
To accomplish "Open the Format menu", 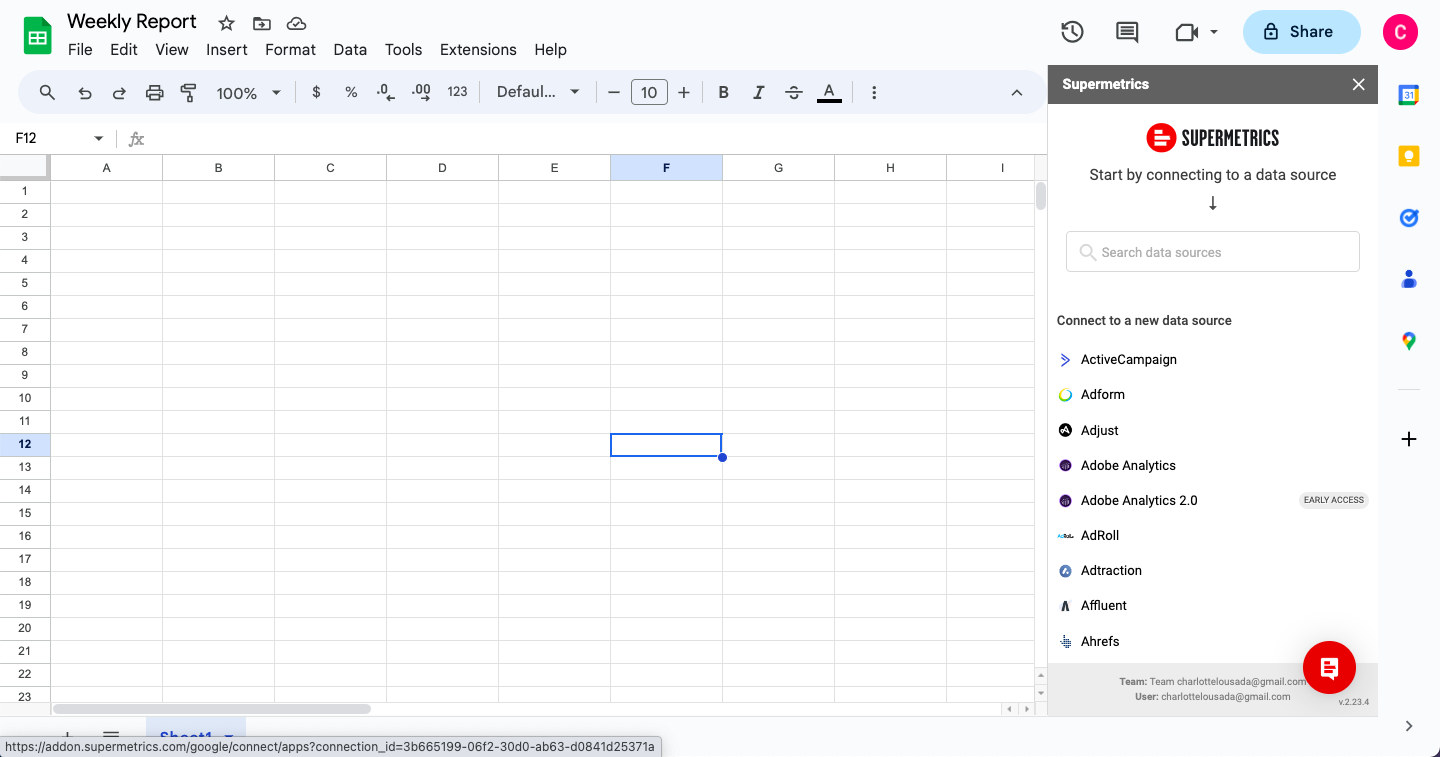I will [290, 49].
